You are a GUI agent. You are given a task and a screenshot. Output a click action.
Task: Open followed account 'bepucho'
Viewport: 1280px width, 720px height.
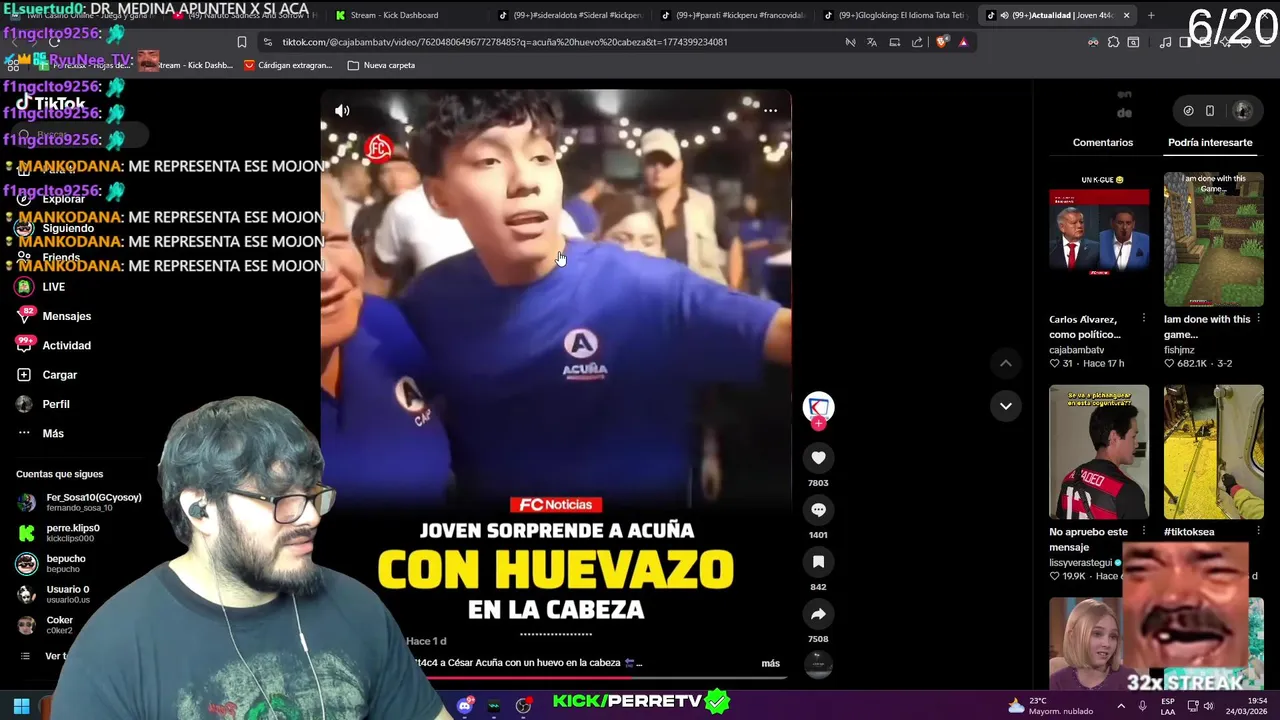(x=66, y=564)
